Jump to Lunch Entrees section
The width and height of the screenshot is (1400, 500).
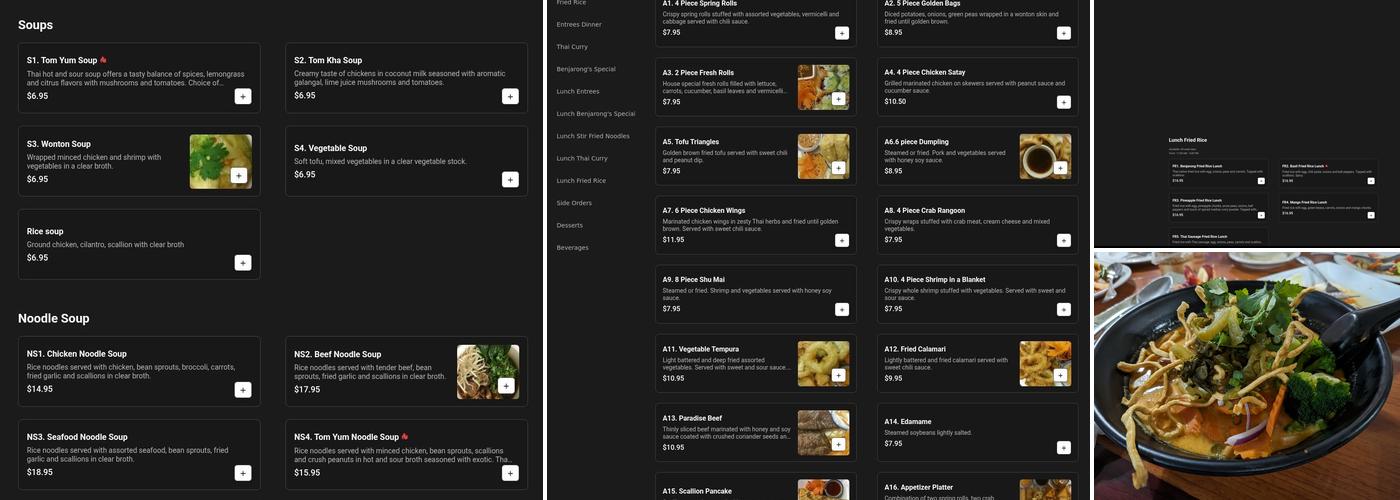pos(578,91)
